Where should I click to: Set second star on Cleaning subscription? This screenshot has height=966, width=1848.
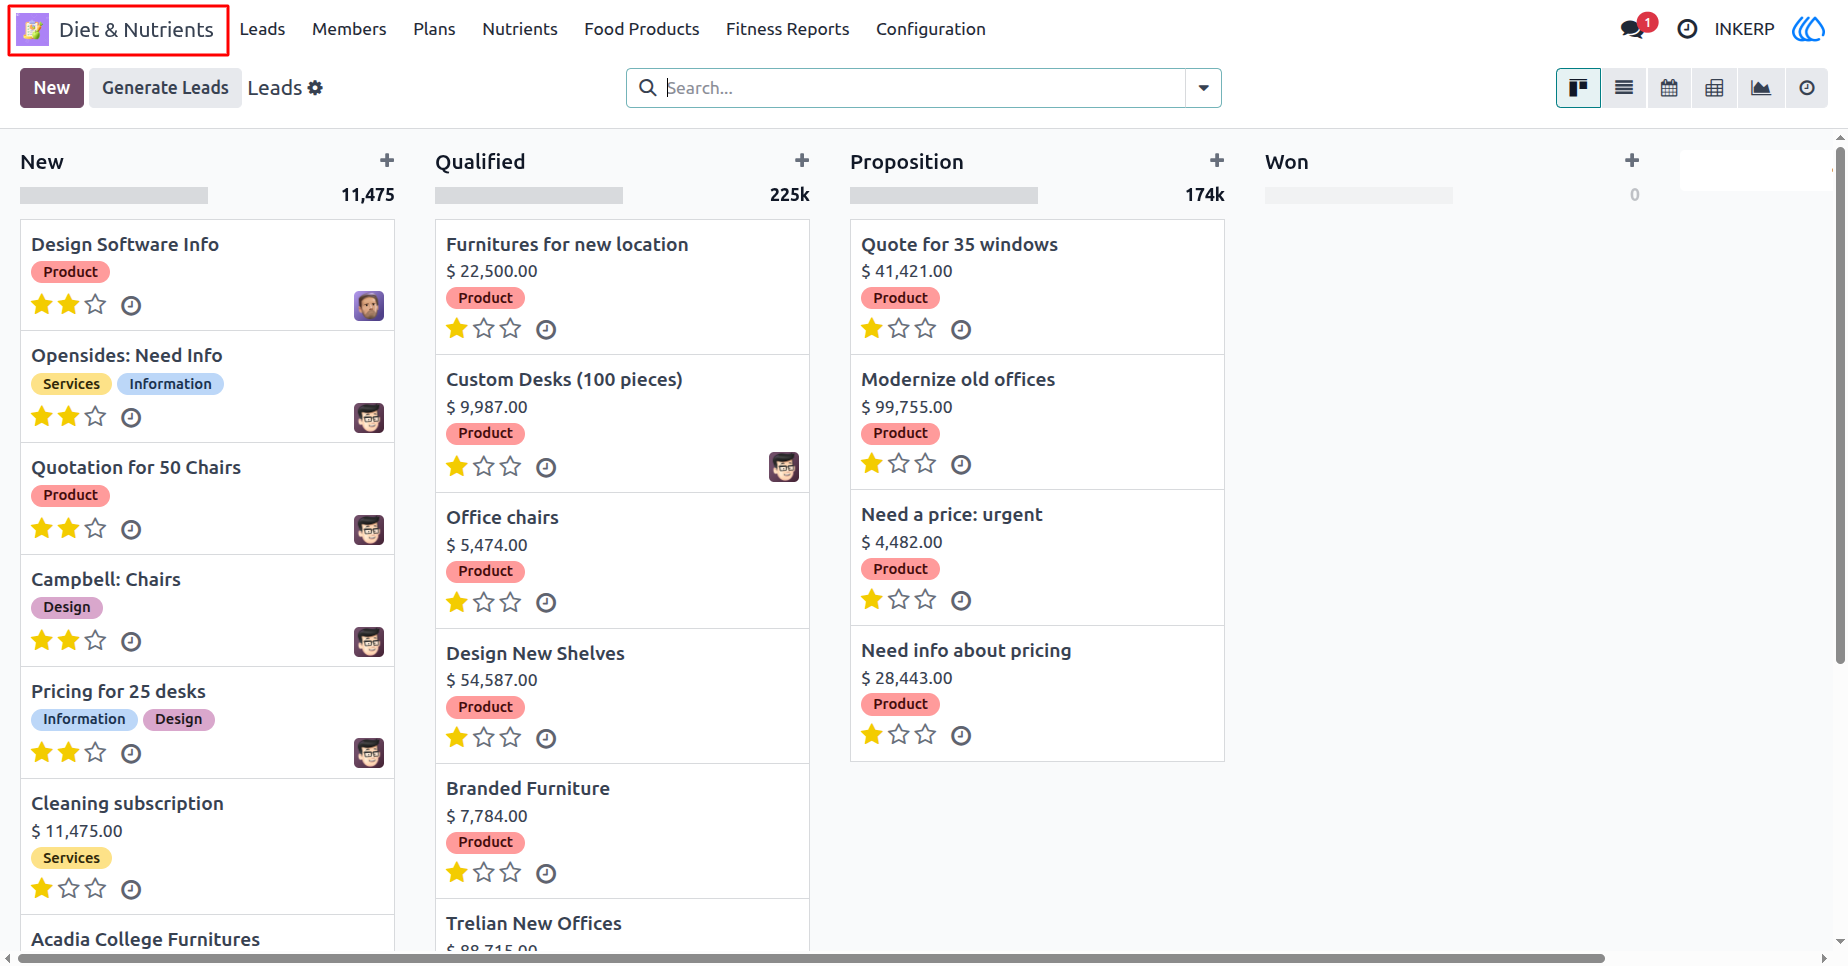(69, 889)
